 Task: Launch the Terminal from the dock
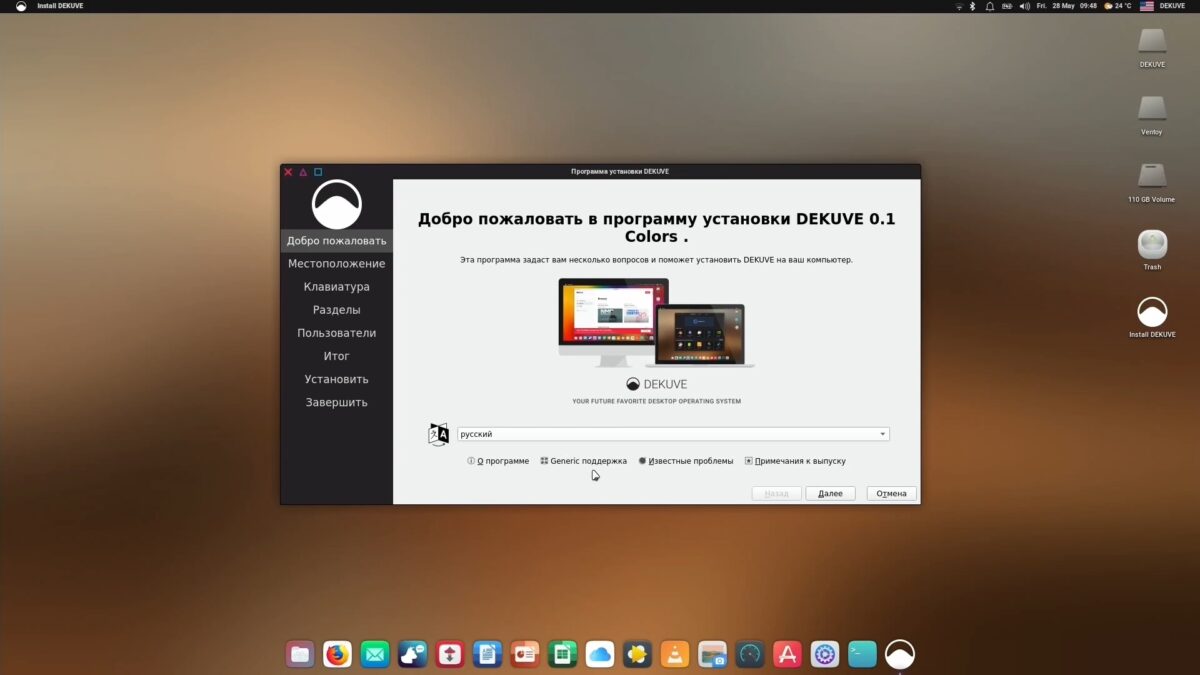(862, 654)
